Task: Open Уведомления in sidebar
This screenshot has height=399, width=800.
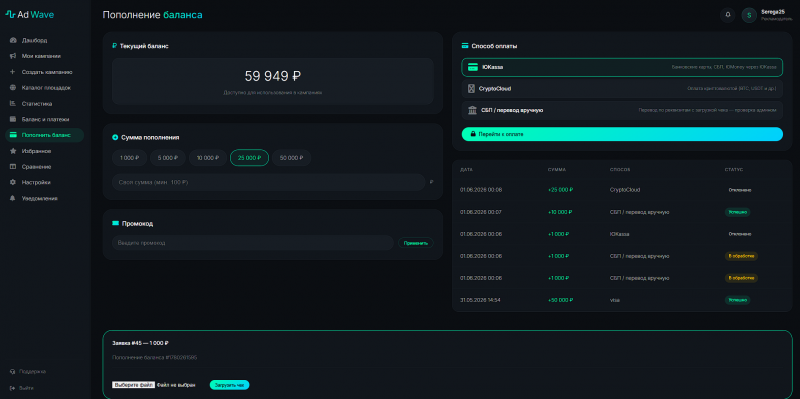Action: point(44,198)
